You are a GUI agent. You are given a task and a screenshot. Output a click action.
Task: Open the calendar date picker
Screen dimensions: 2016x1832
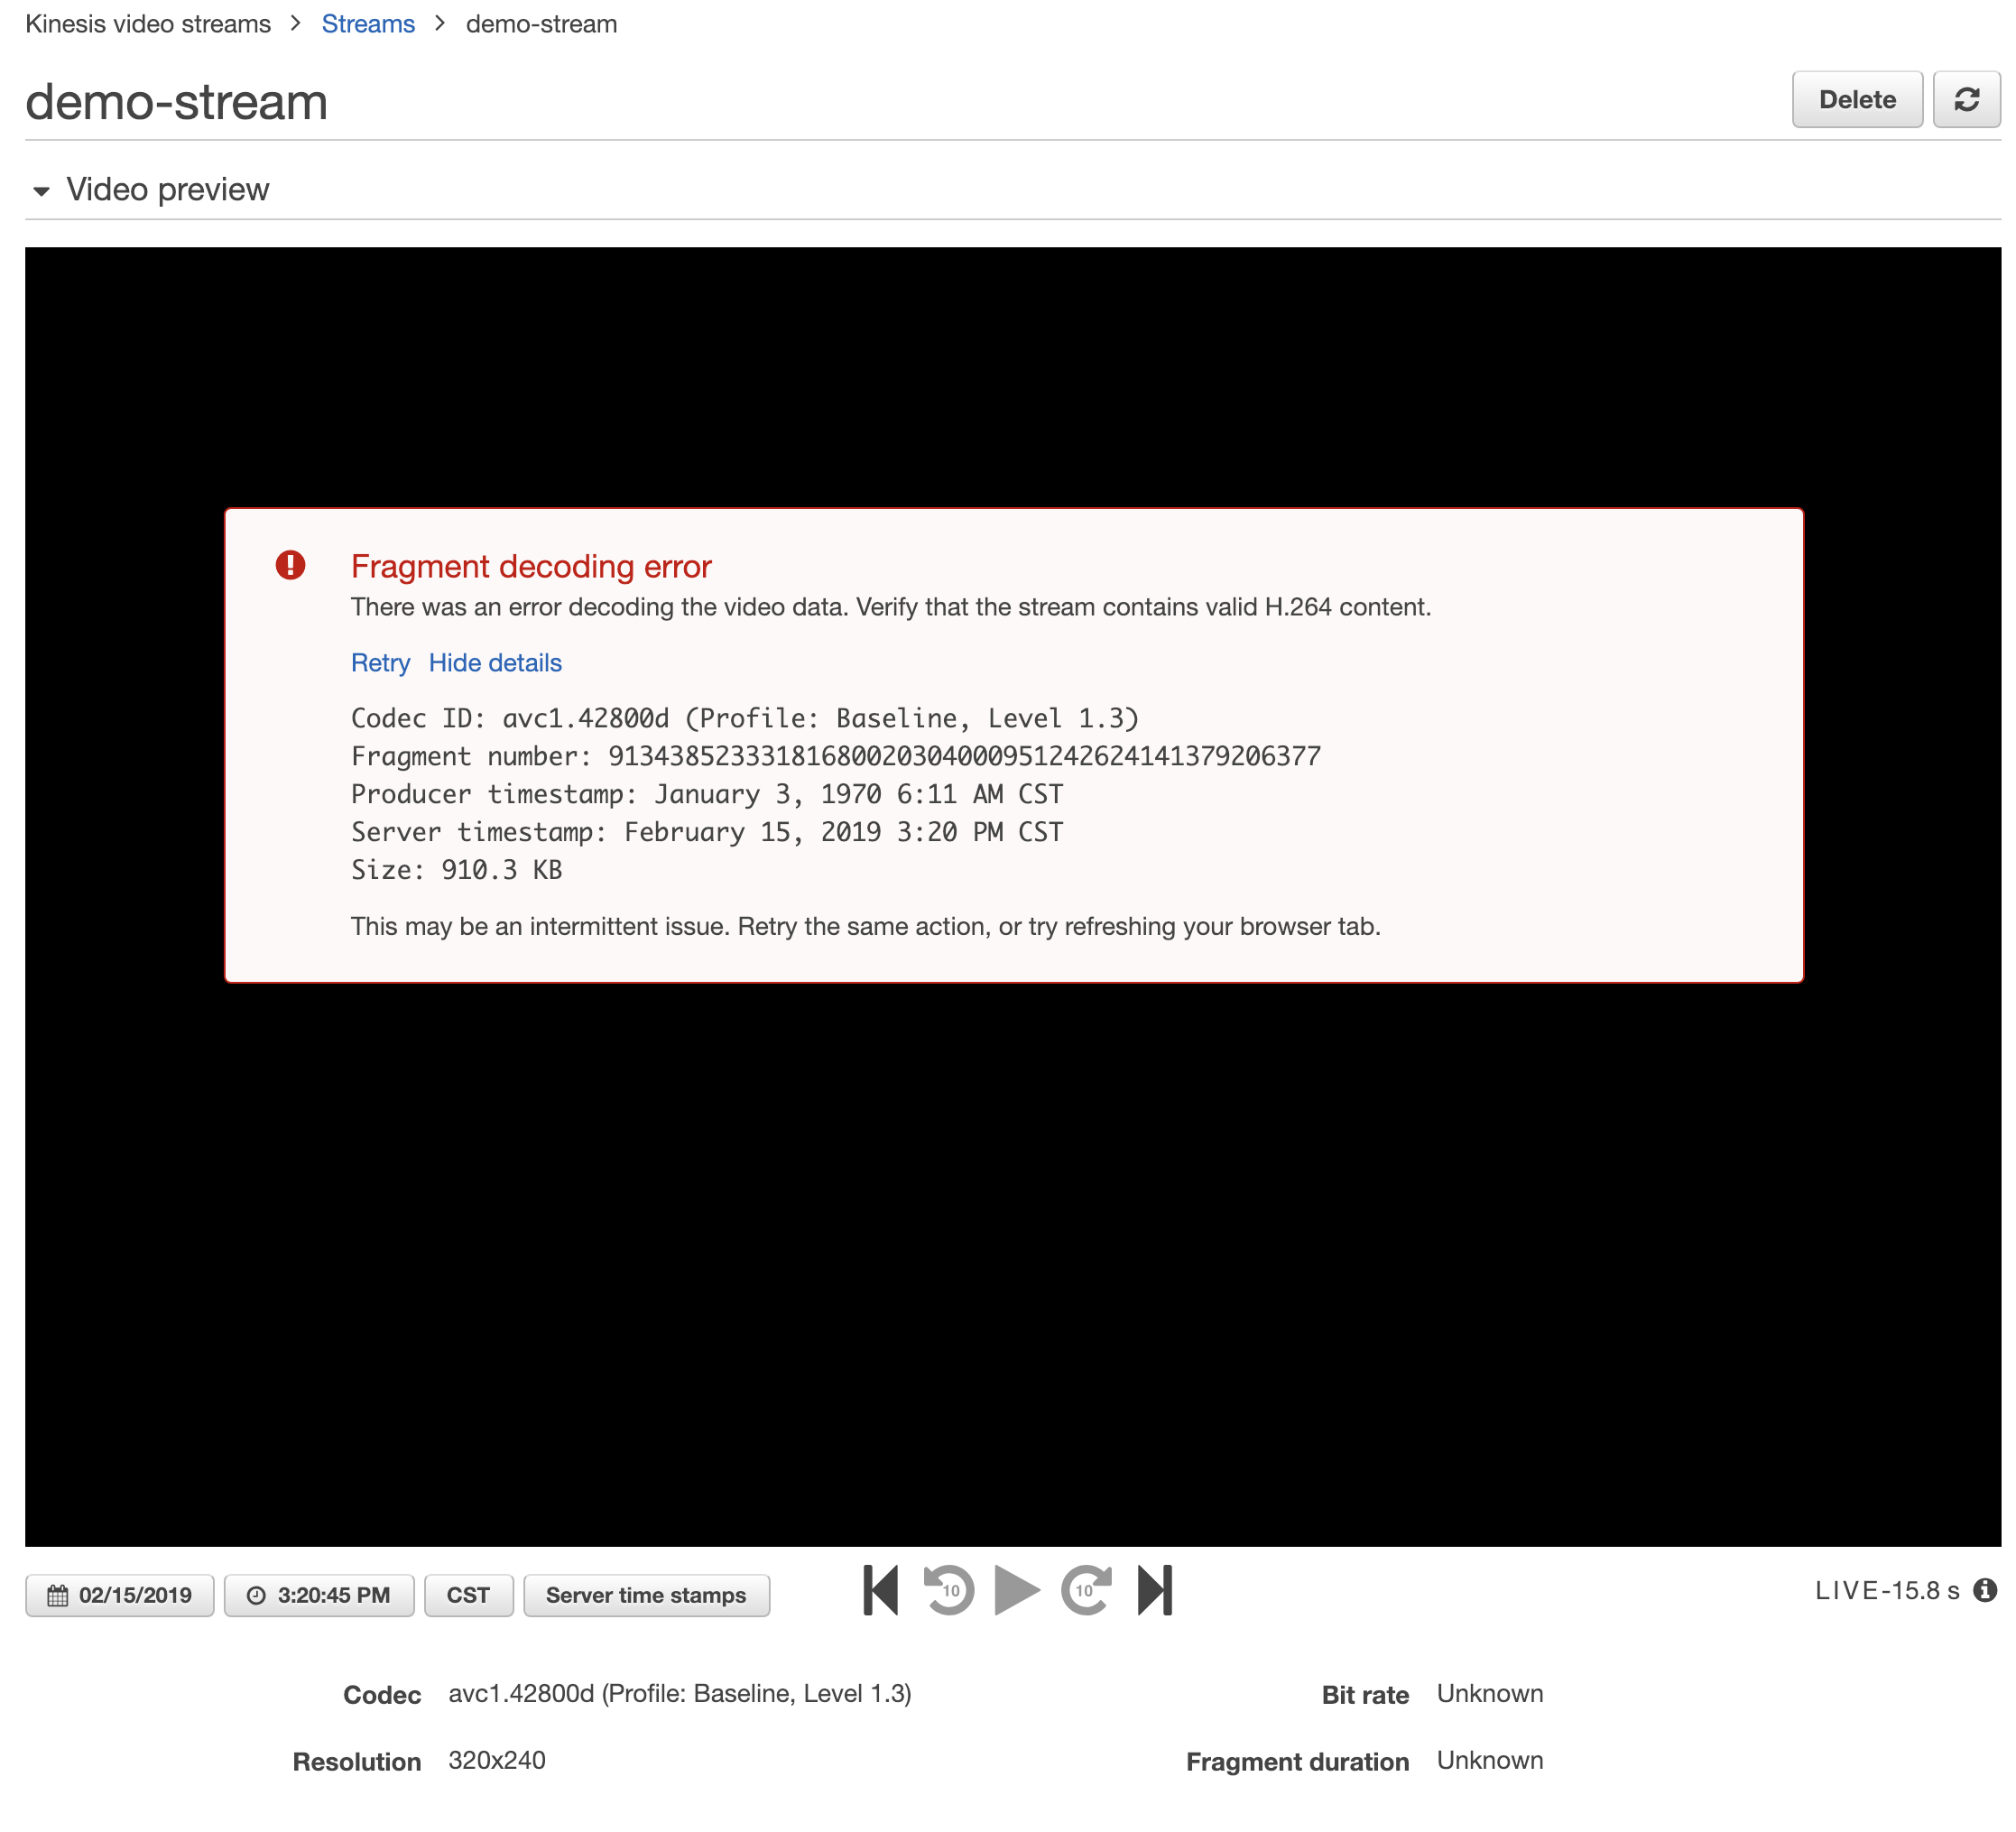57,1595
